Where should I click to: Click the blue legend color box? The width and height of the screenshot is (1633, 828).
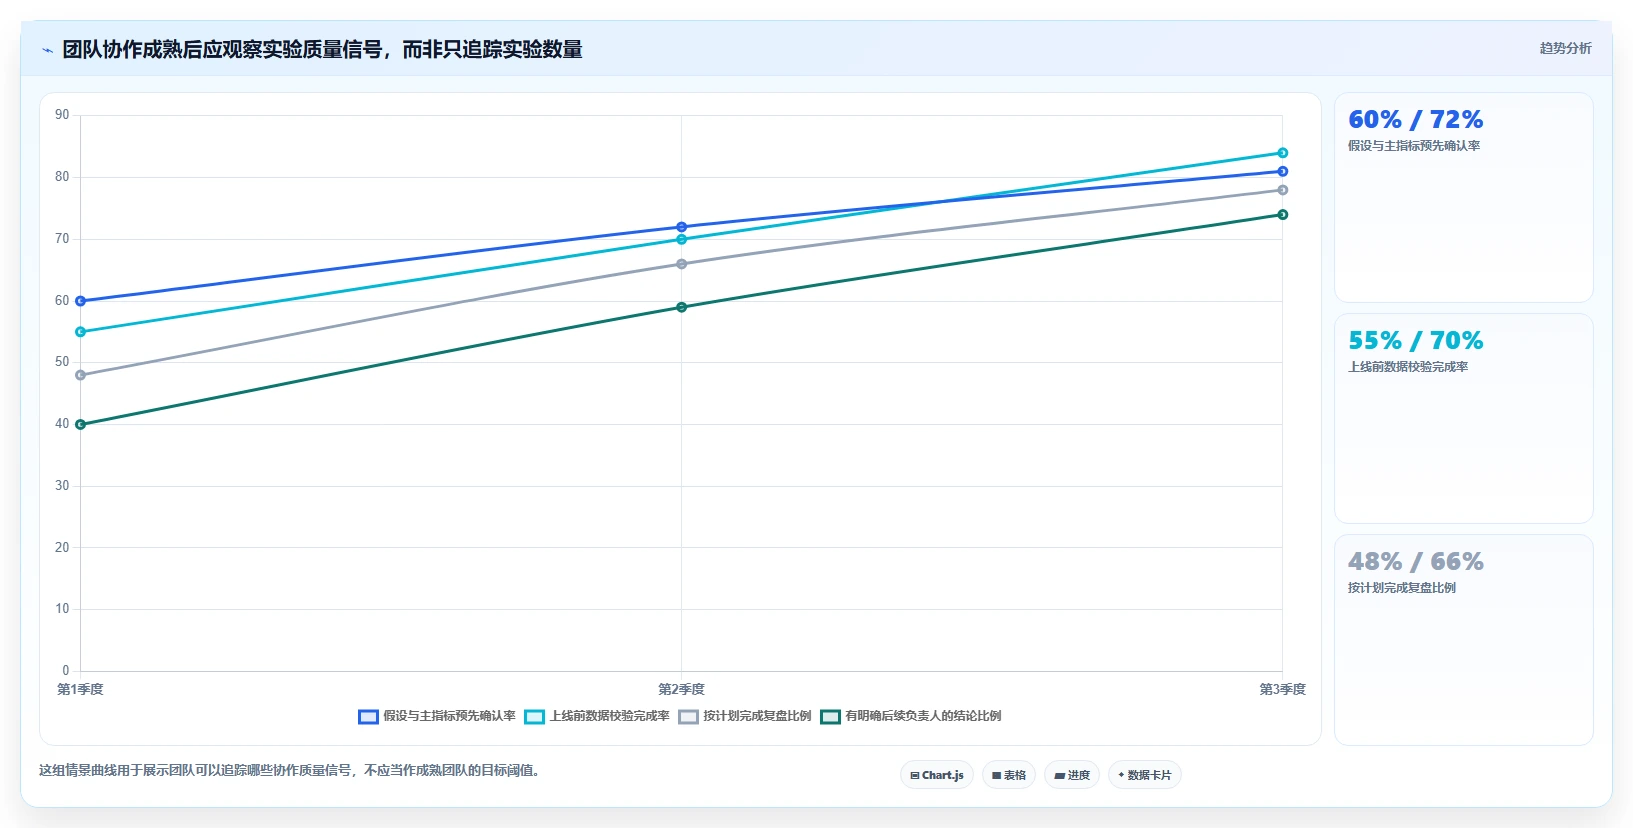(x=368, y=717)
